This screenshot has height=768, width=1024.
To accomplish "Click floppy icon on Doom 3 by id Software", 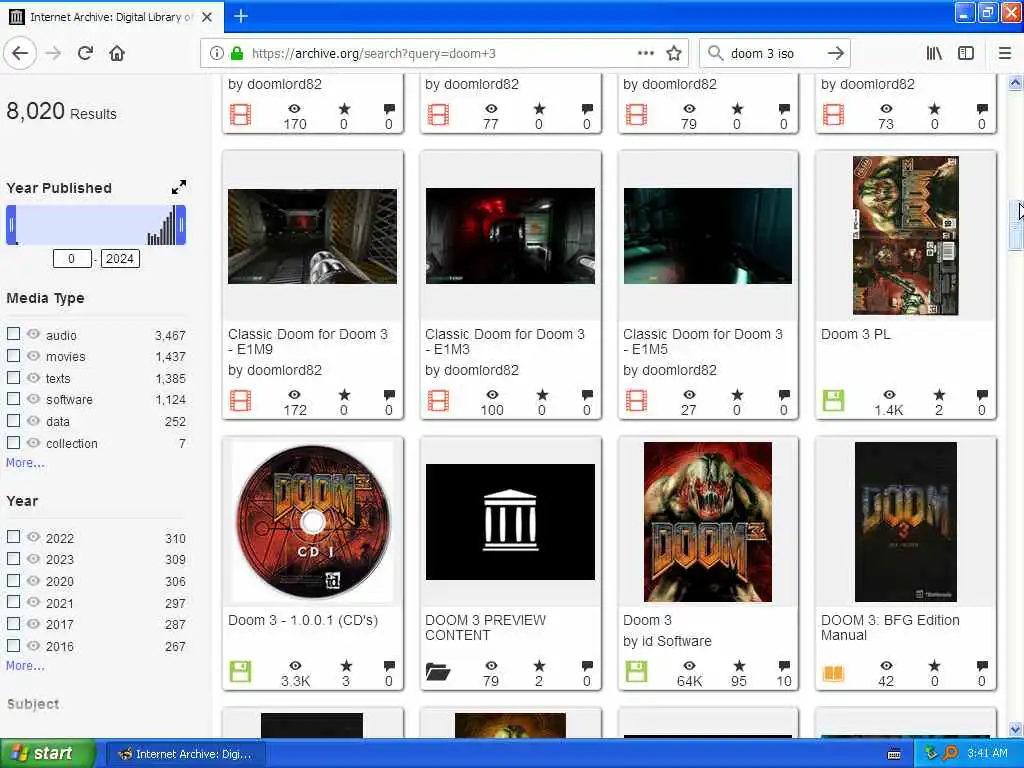I will pos(636,671).
